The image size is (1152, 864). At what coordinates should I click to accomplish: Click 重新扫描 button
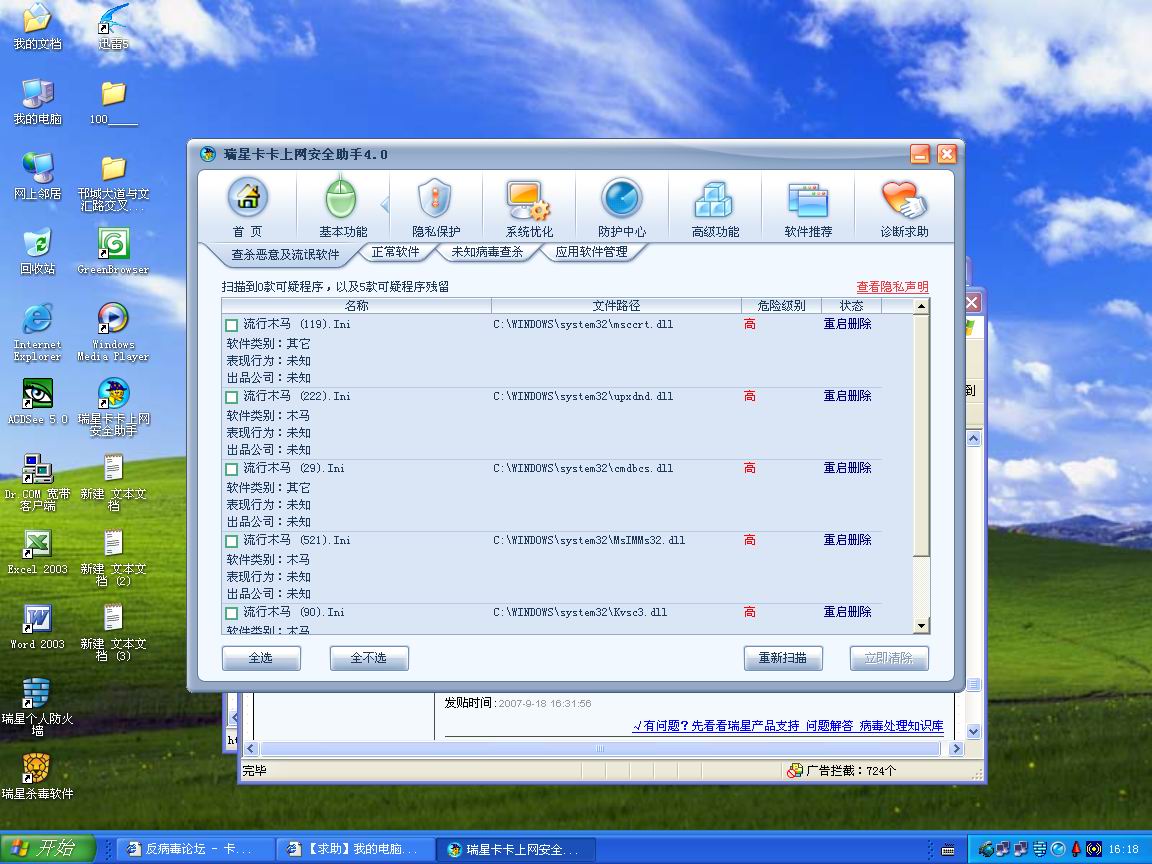coord(782,658)
